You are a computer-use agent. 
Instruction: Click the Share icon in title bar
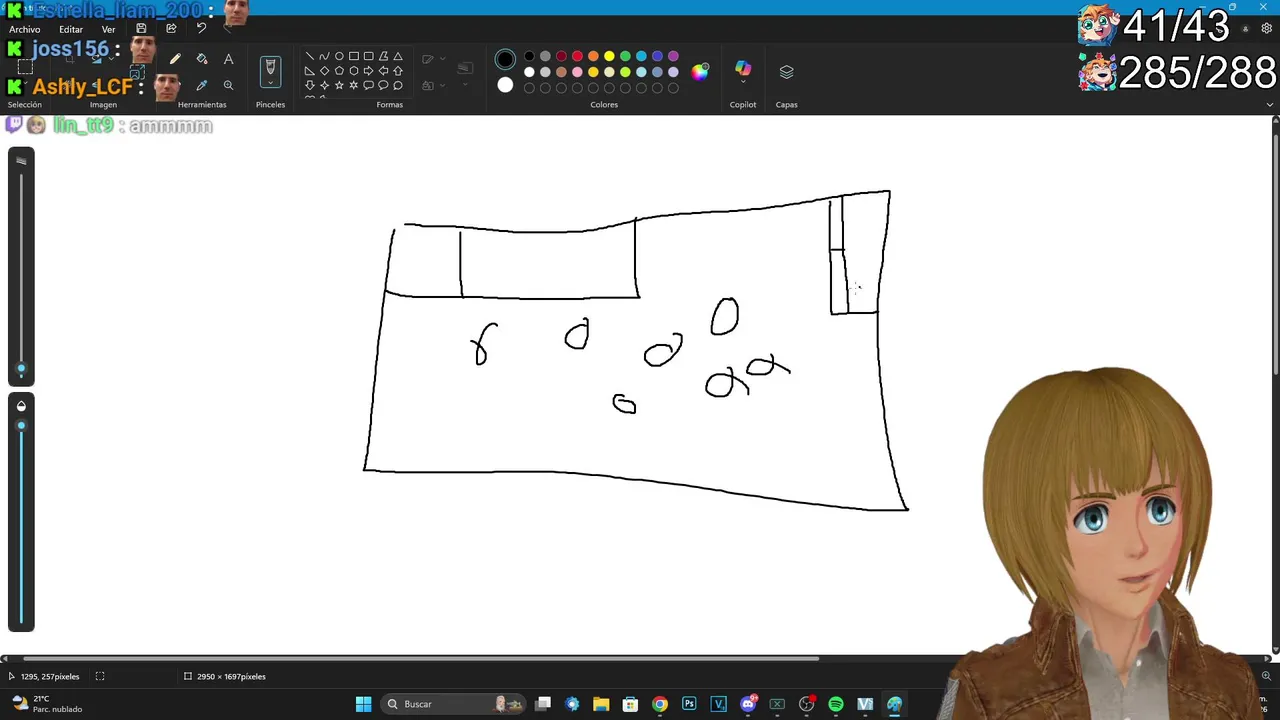(171, 29)
